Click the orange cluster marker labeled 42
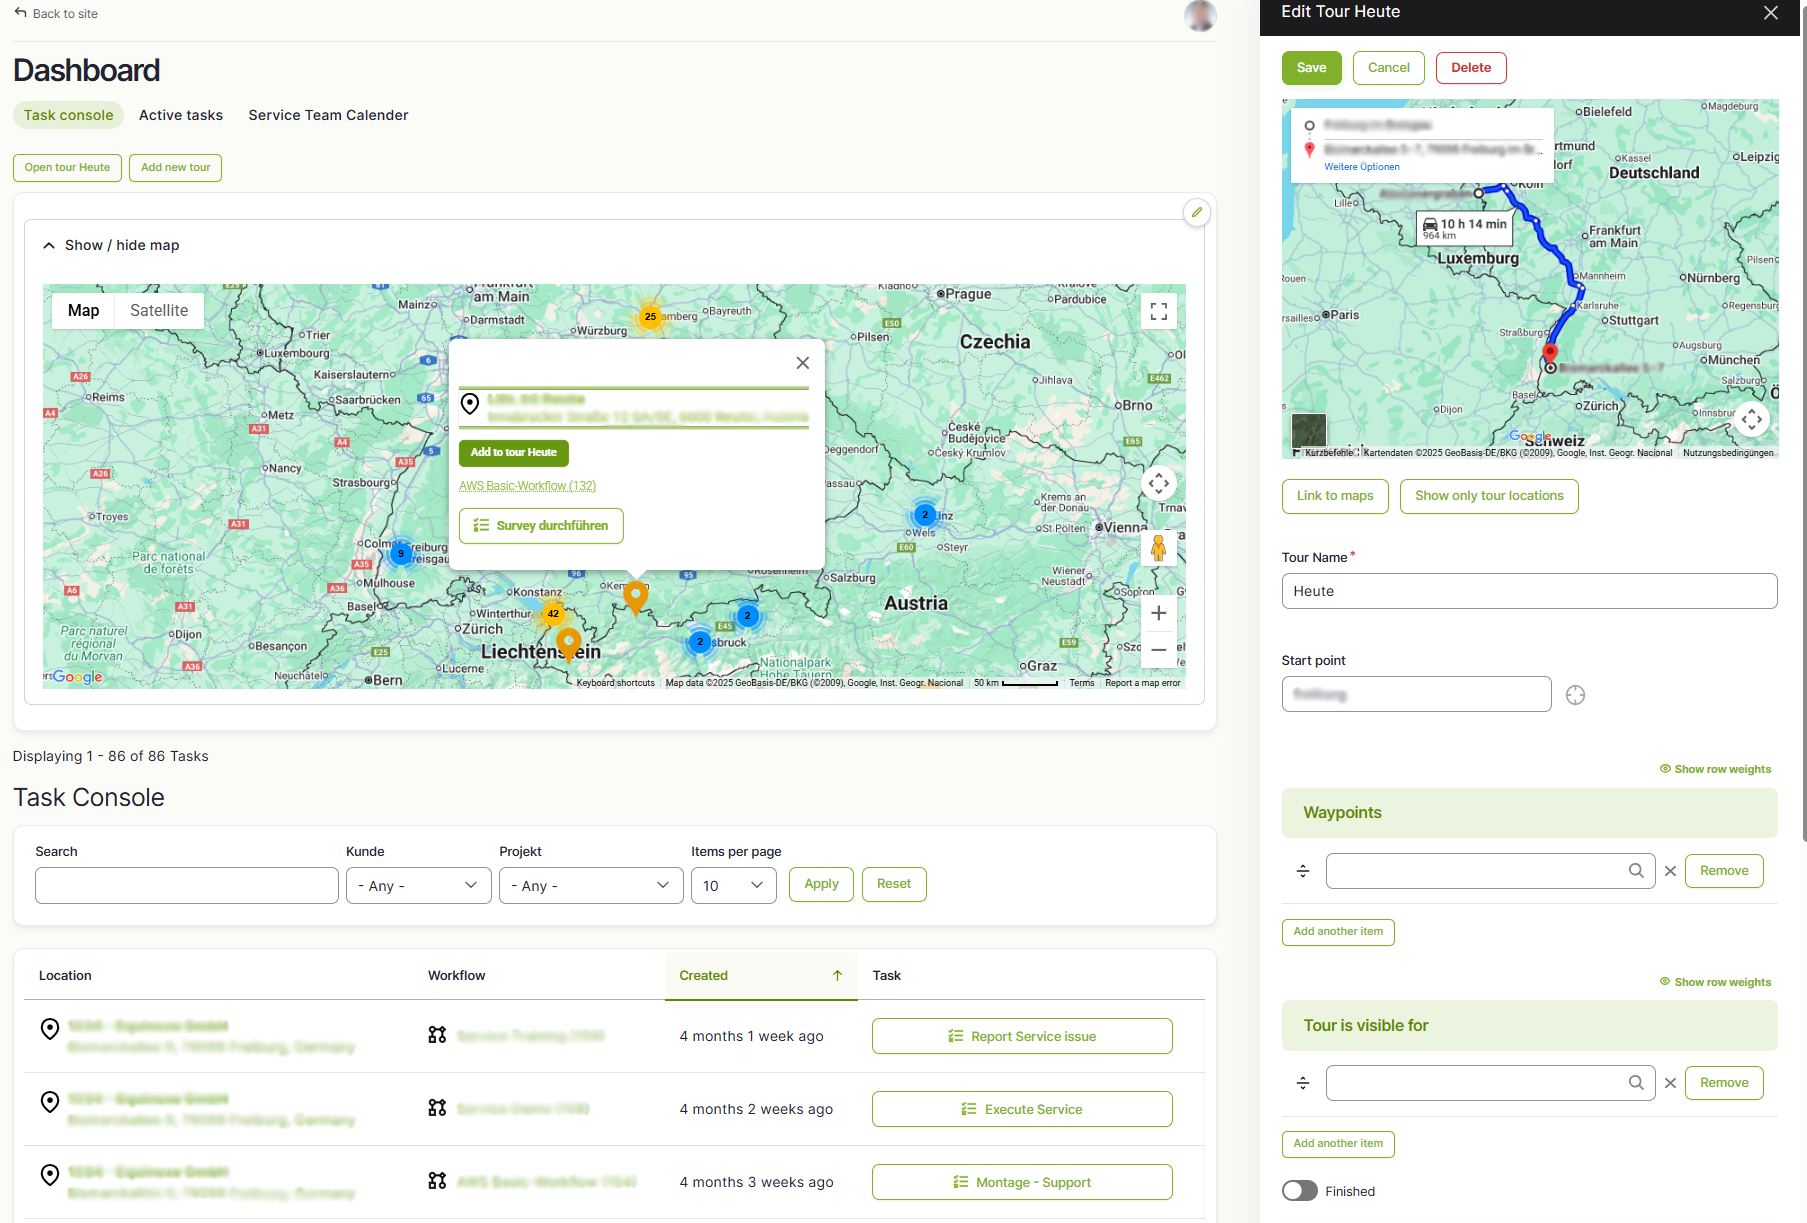This screenshot has width=1807, height=1223. click(x=553, y=614)
